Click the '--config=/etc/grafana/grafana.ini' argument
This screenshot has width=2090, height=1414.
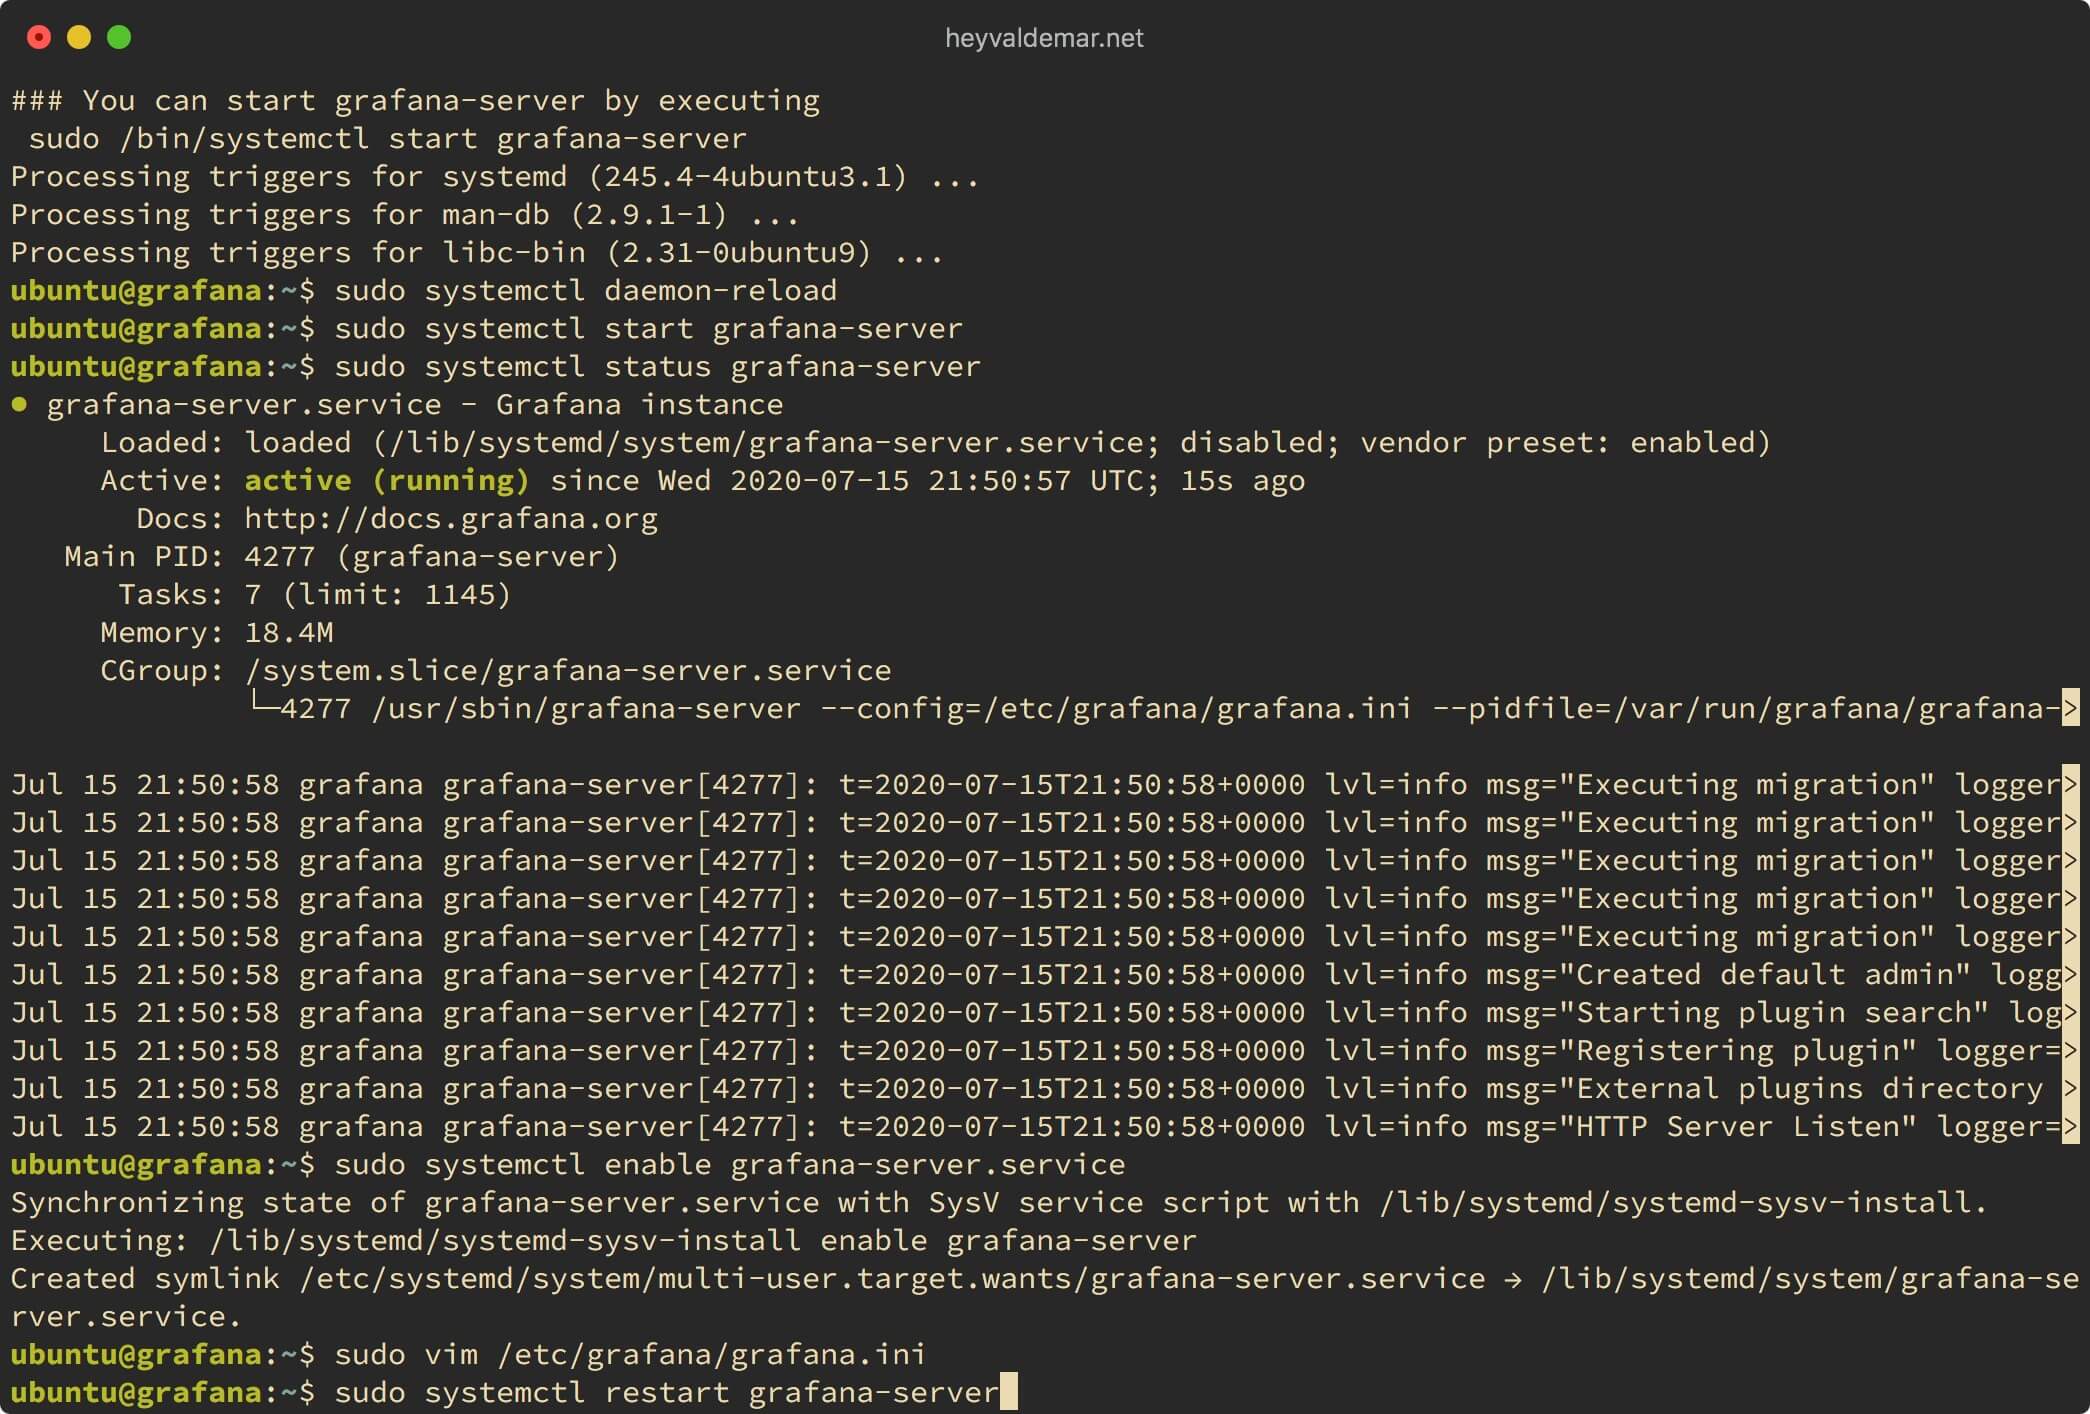1116,709
